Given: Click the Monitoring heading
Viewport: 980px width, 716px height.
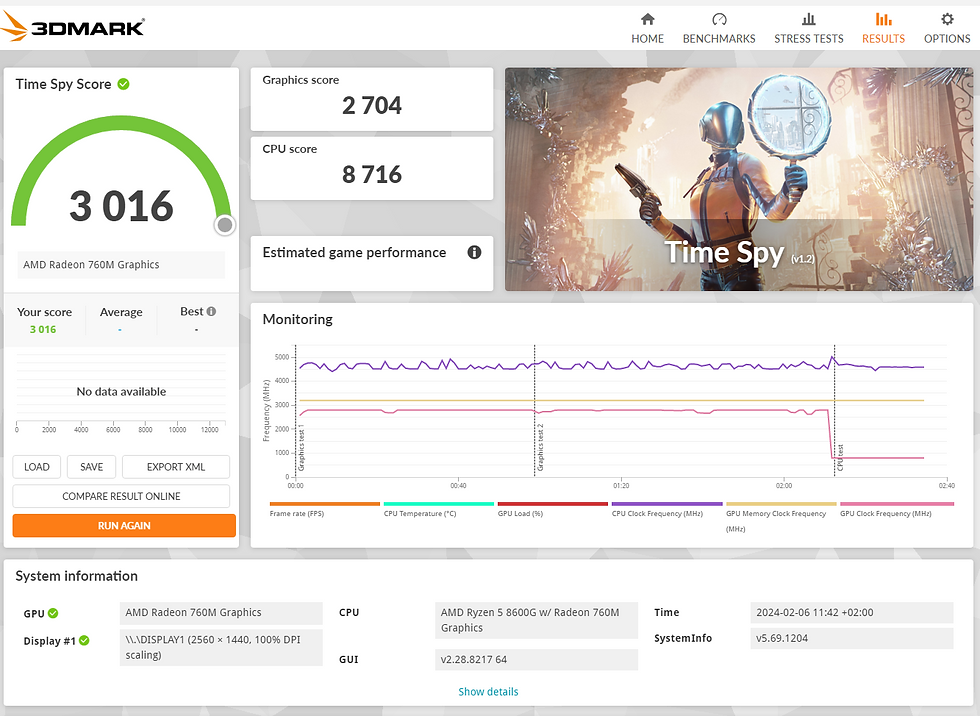Looking at the screenshot, I should click(x=298, y=319).
